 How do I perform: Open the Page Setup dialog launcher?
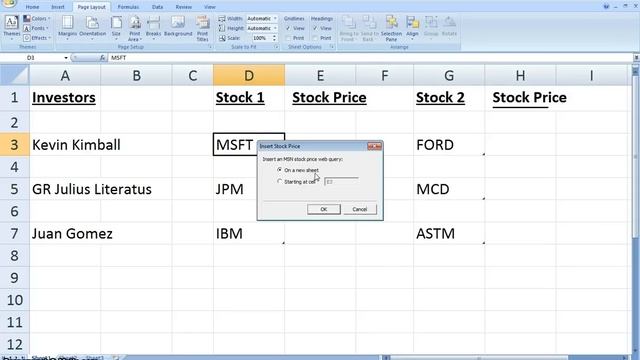coord(210,47)
